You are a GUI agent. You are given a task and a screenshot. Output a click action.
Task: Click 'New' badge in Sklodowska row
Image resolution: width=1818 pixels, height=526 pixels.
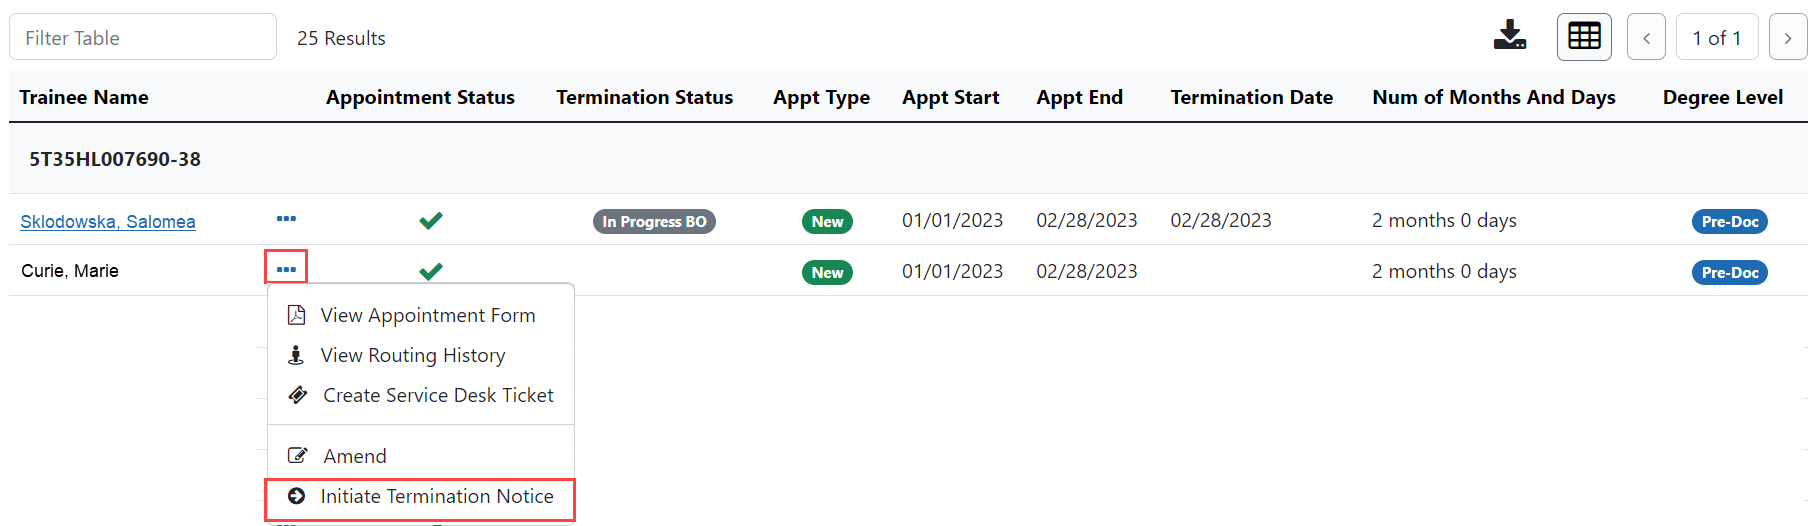tap(827, 222)
